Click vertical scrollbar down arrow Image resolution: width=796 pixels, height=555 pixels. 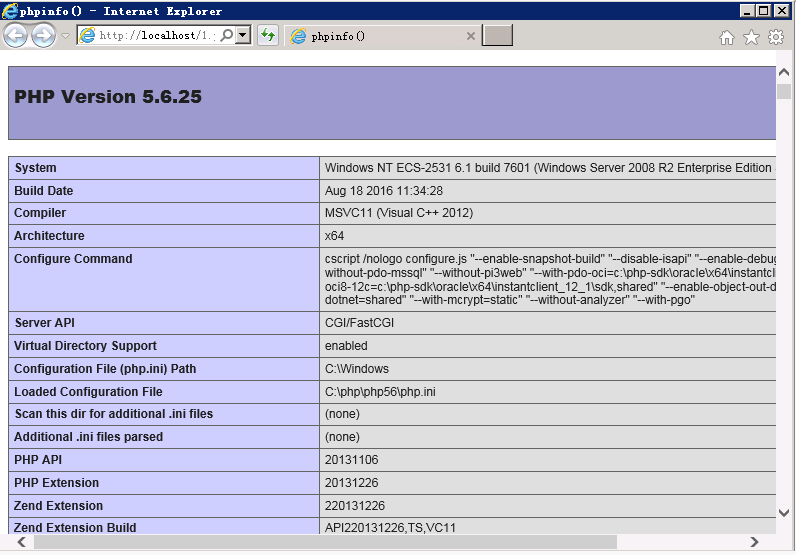(x=784, y=513)
